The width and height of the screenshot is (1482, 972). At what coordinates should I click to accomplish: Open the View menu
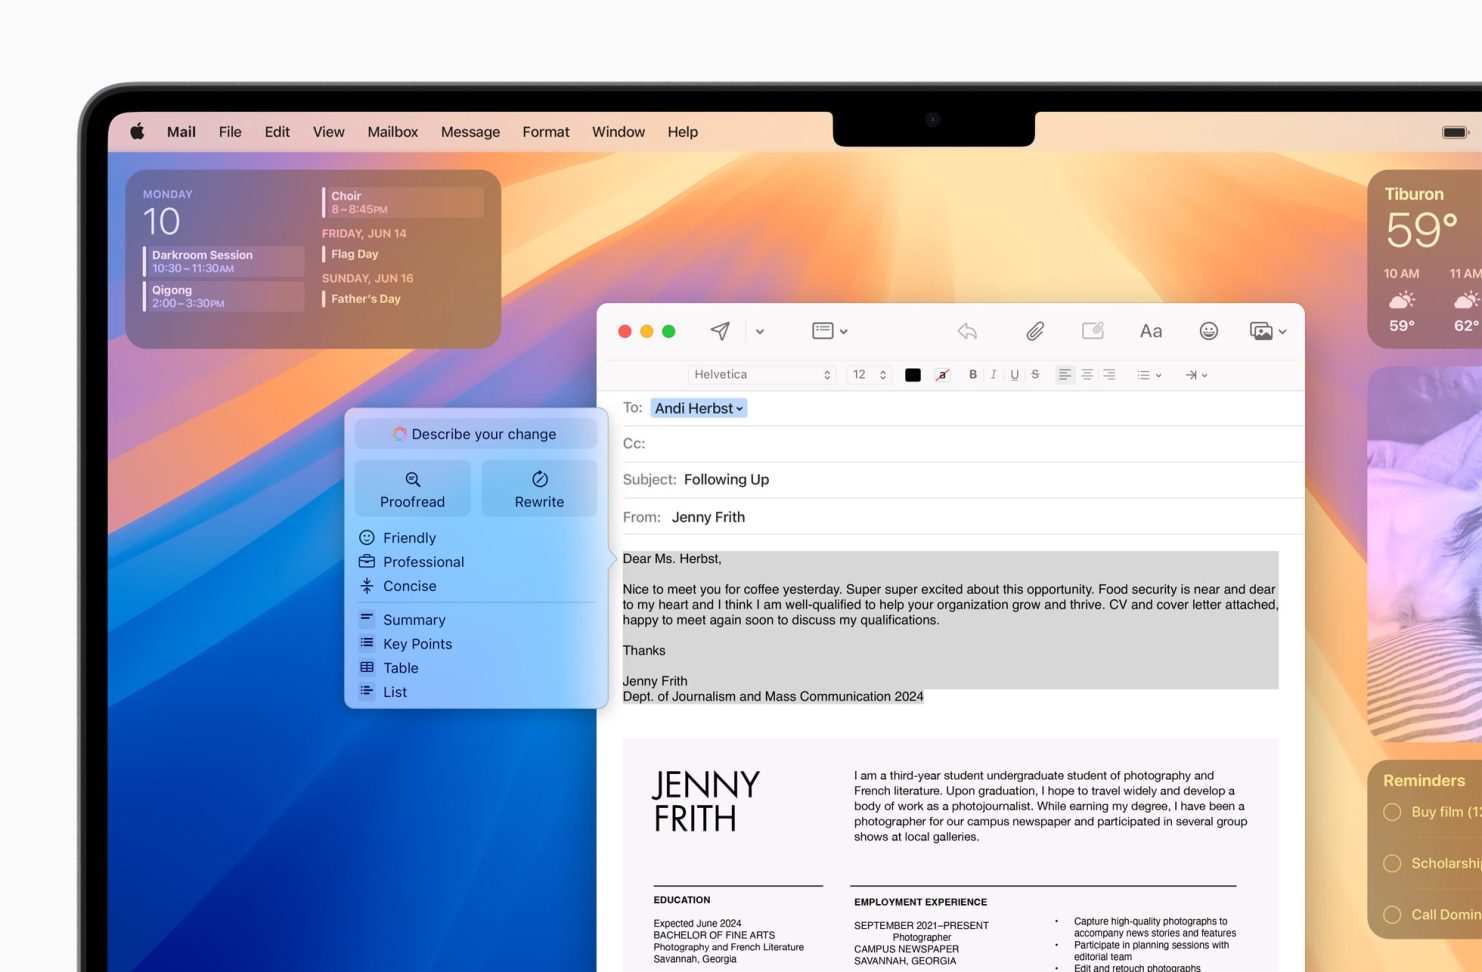click(328, 132)
